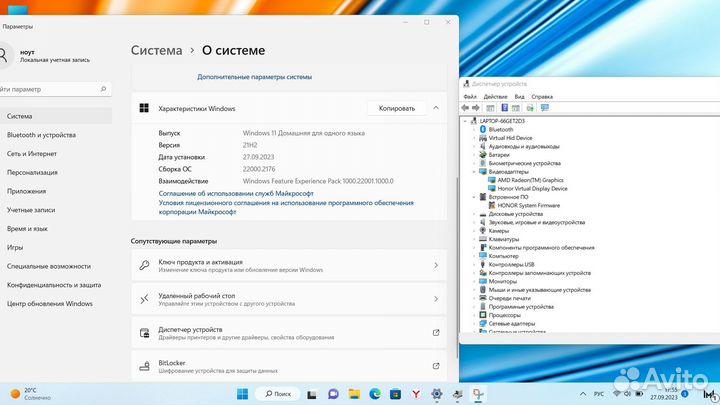Click the blue question-mark help icon in Device Manager
Screen dimensions: 720x405
[x=504, y=108]
